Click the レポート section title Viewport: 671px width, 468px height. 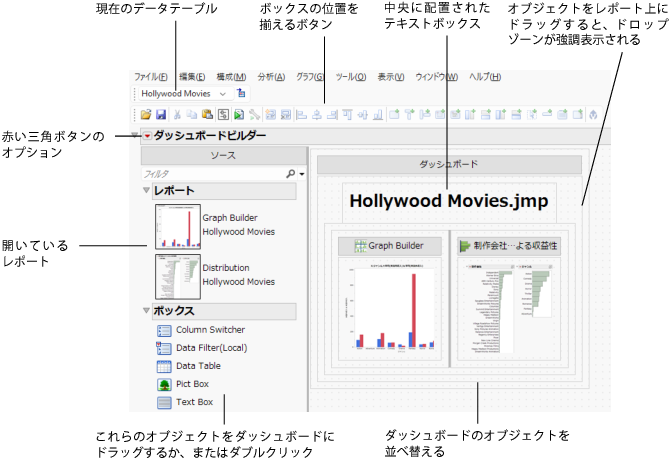[174, 191]
